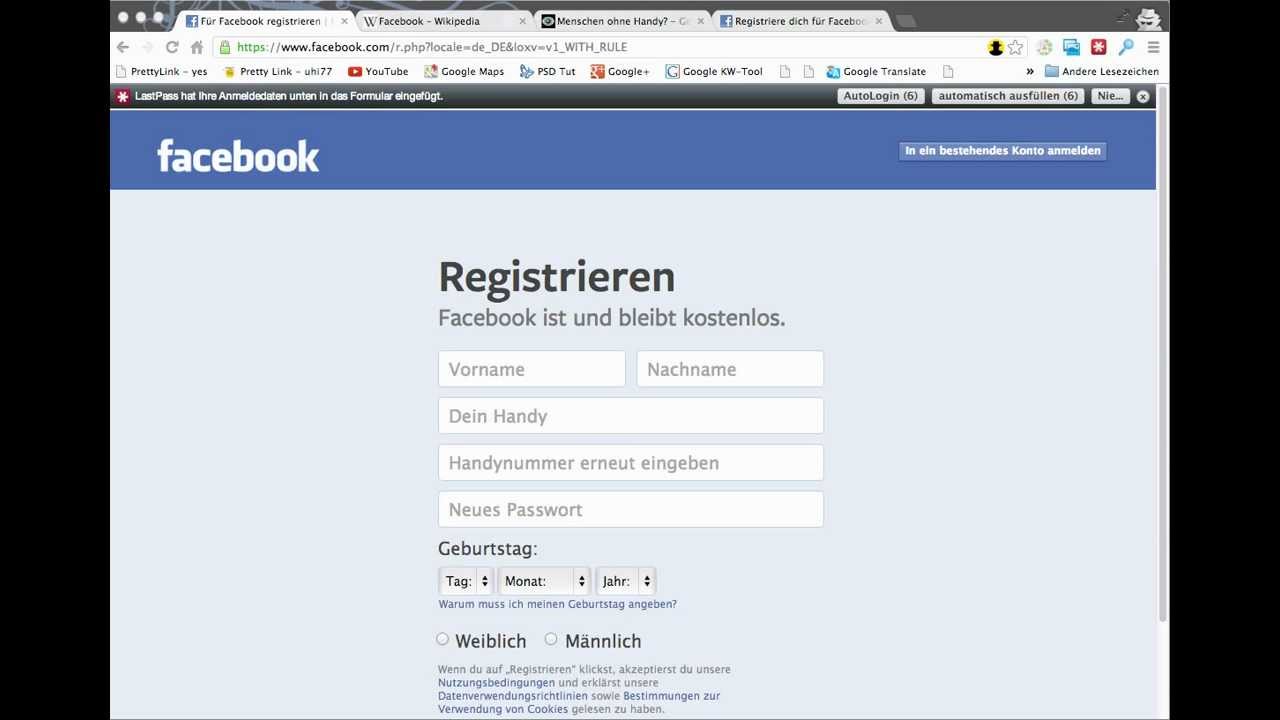
Task: Open the Google Maps bookmark
Action: pos(464,71)
